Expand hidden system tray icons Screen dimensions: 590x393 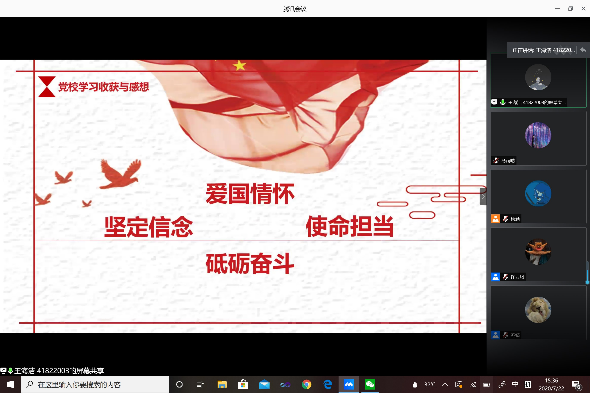coord(445,384)
